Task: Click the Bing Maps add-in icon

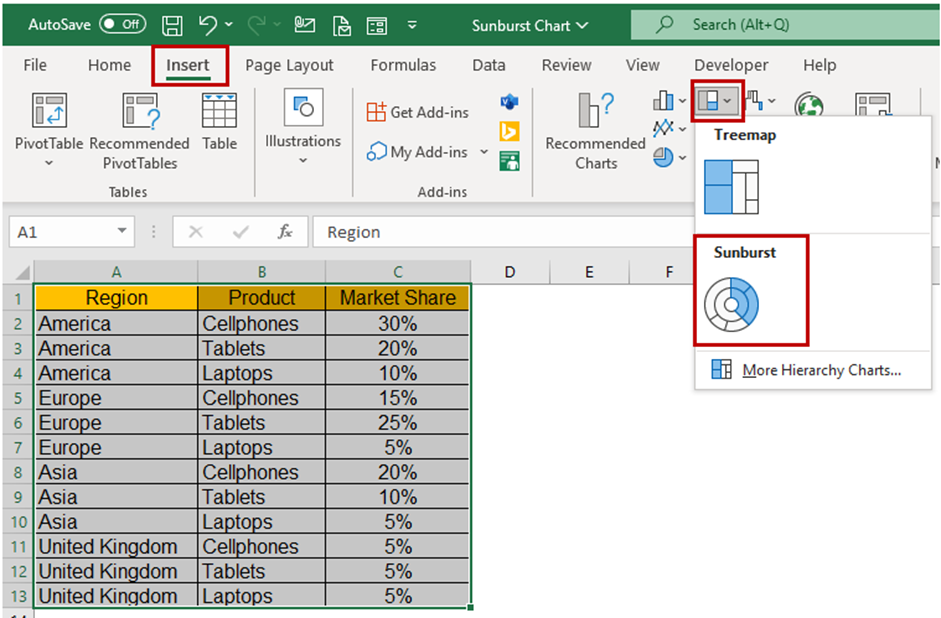Action: click(x=510, y=131)
